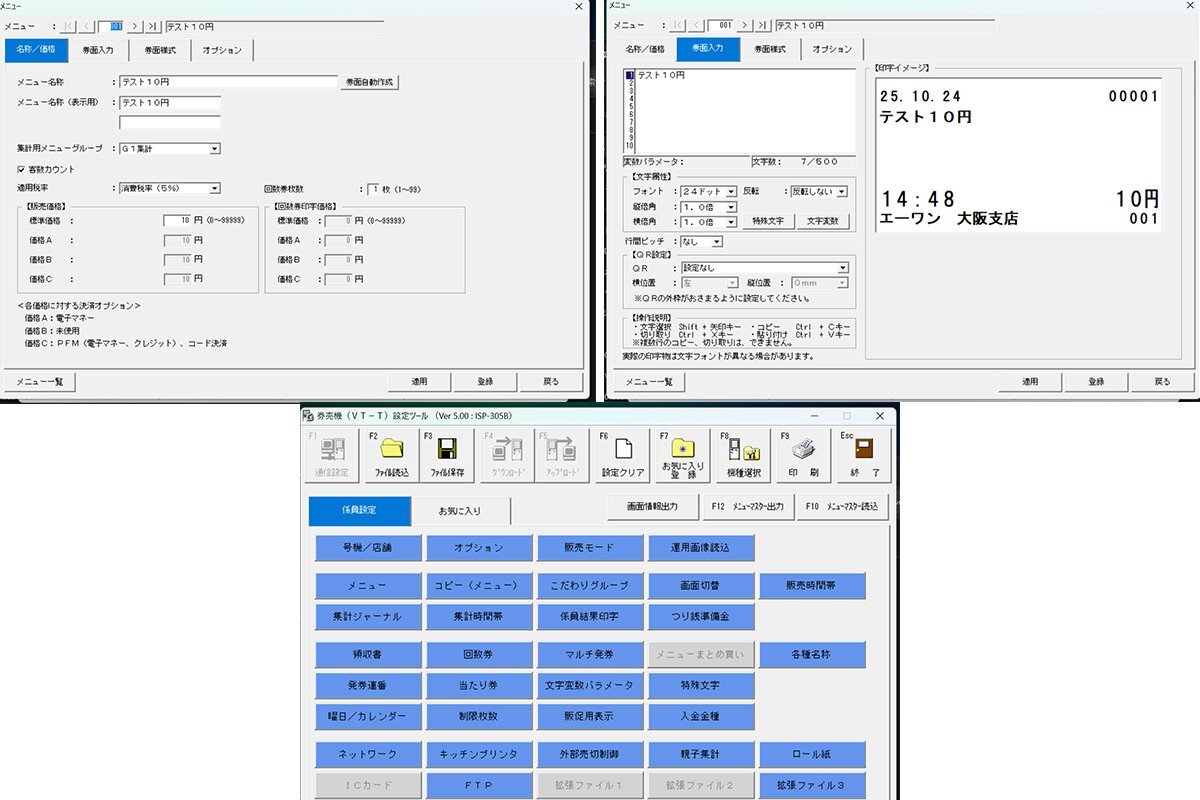Click the F4 ダウンロード transfer icon
Image resolution: width=1200 pixels, height=800 pixels.
pos(507,448)
